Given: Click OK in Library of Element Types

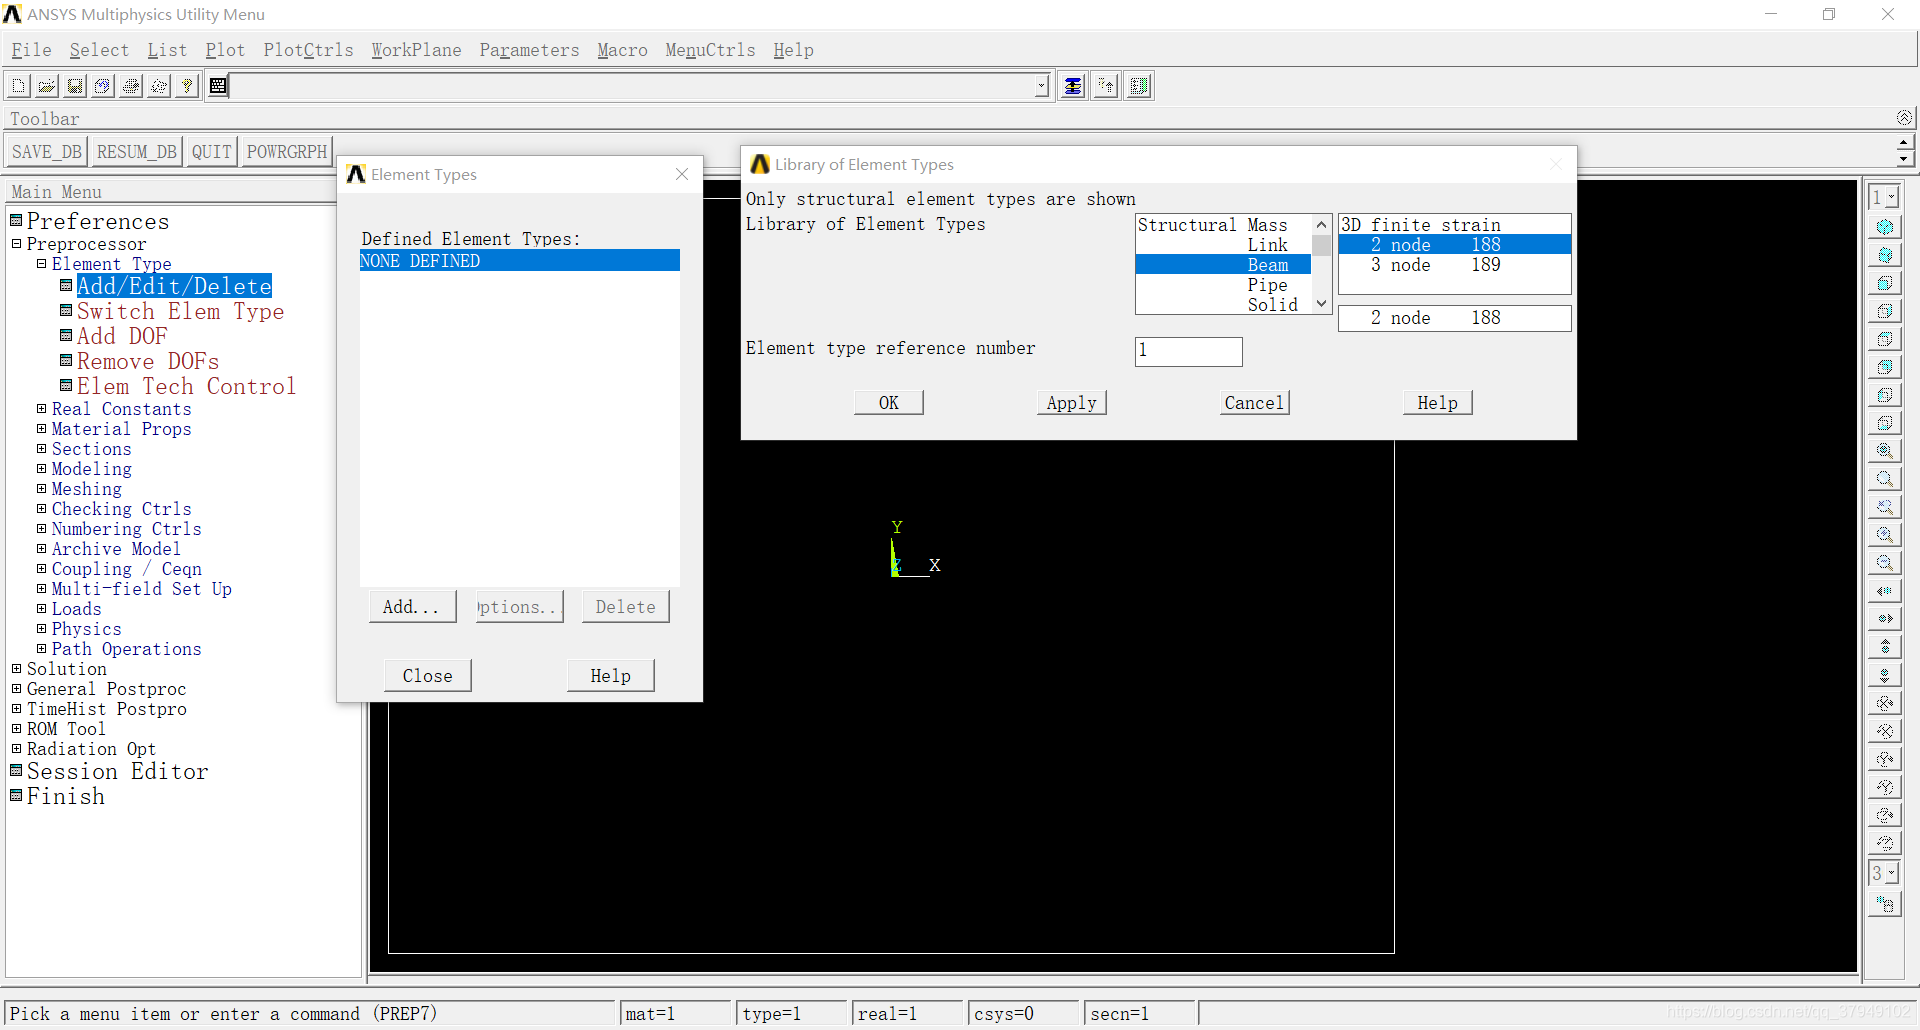Looking at the screenshot, I should [x=889, y=403].
